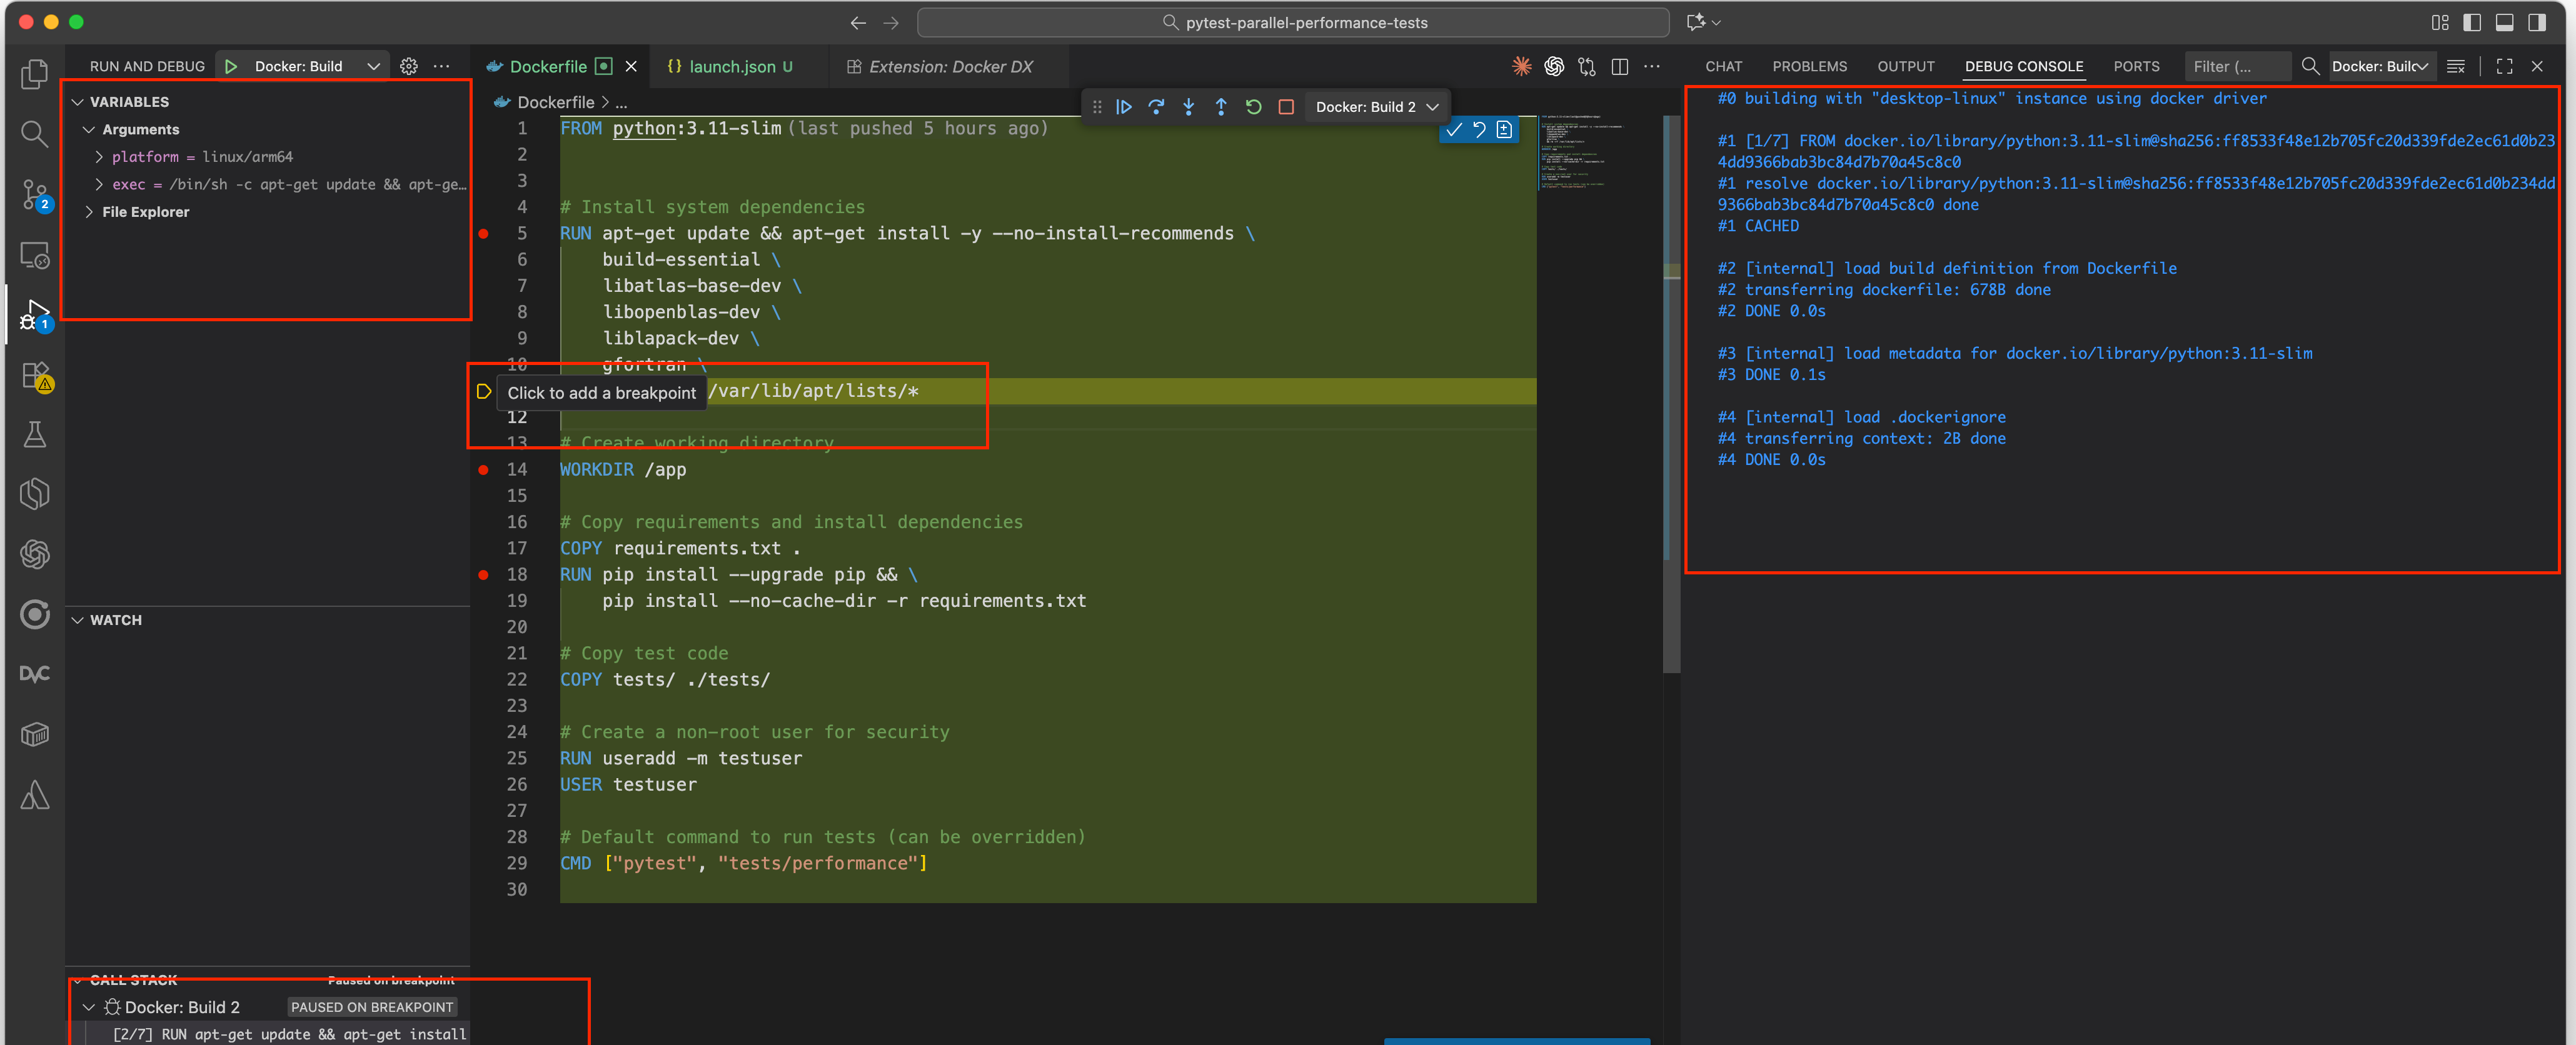Open Search in the activity bar
2576x1045 pixels.
pos(34,134)
